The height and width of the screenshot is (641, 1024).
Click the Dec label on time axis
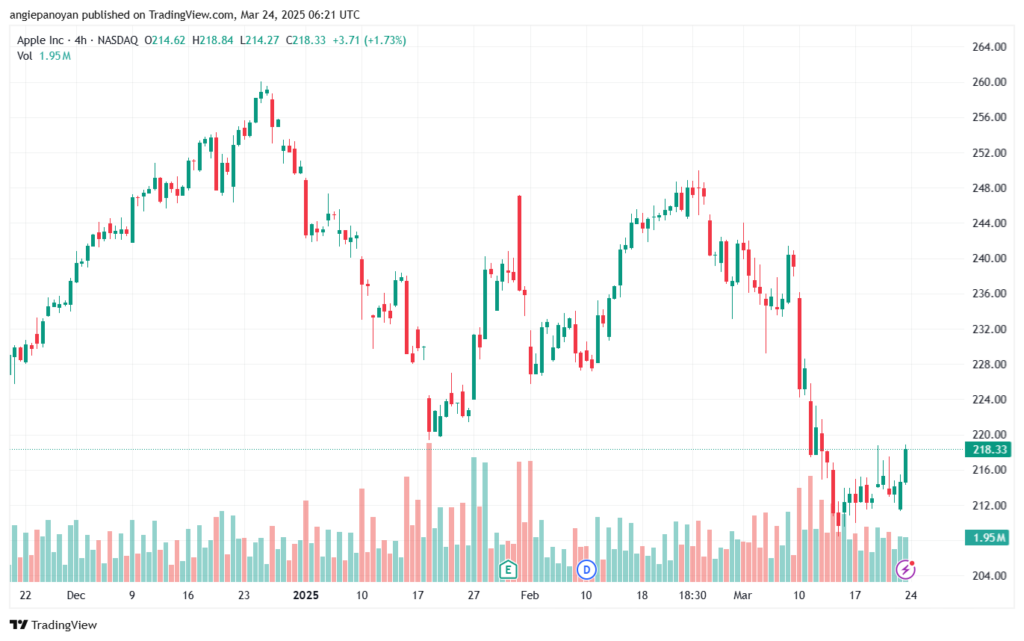76,595
